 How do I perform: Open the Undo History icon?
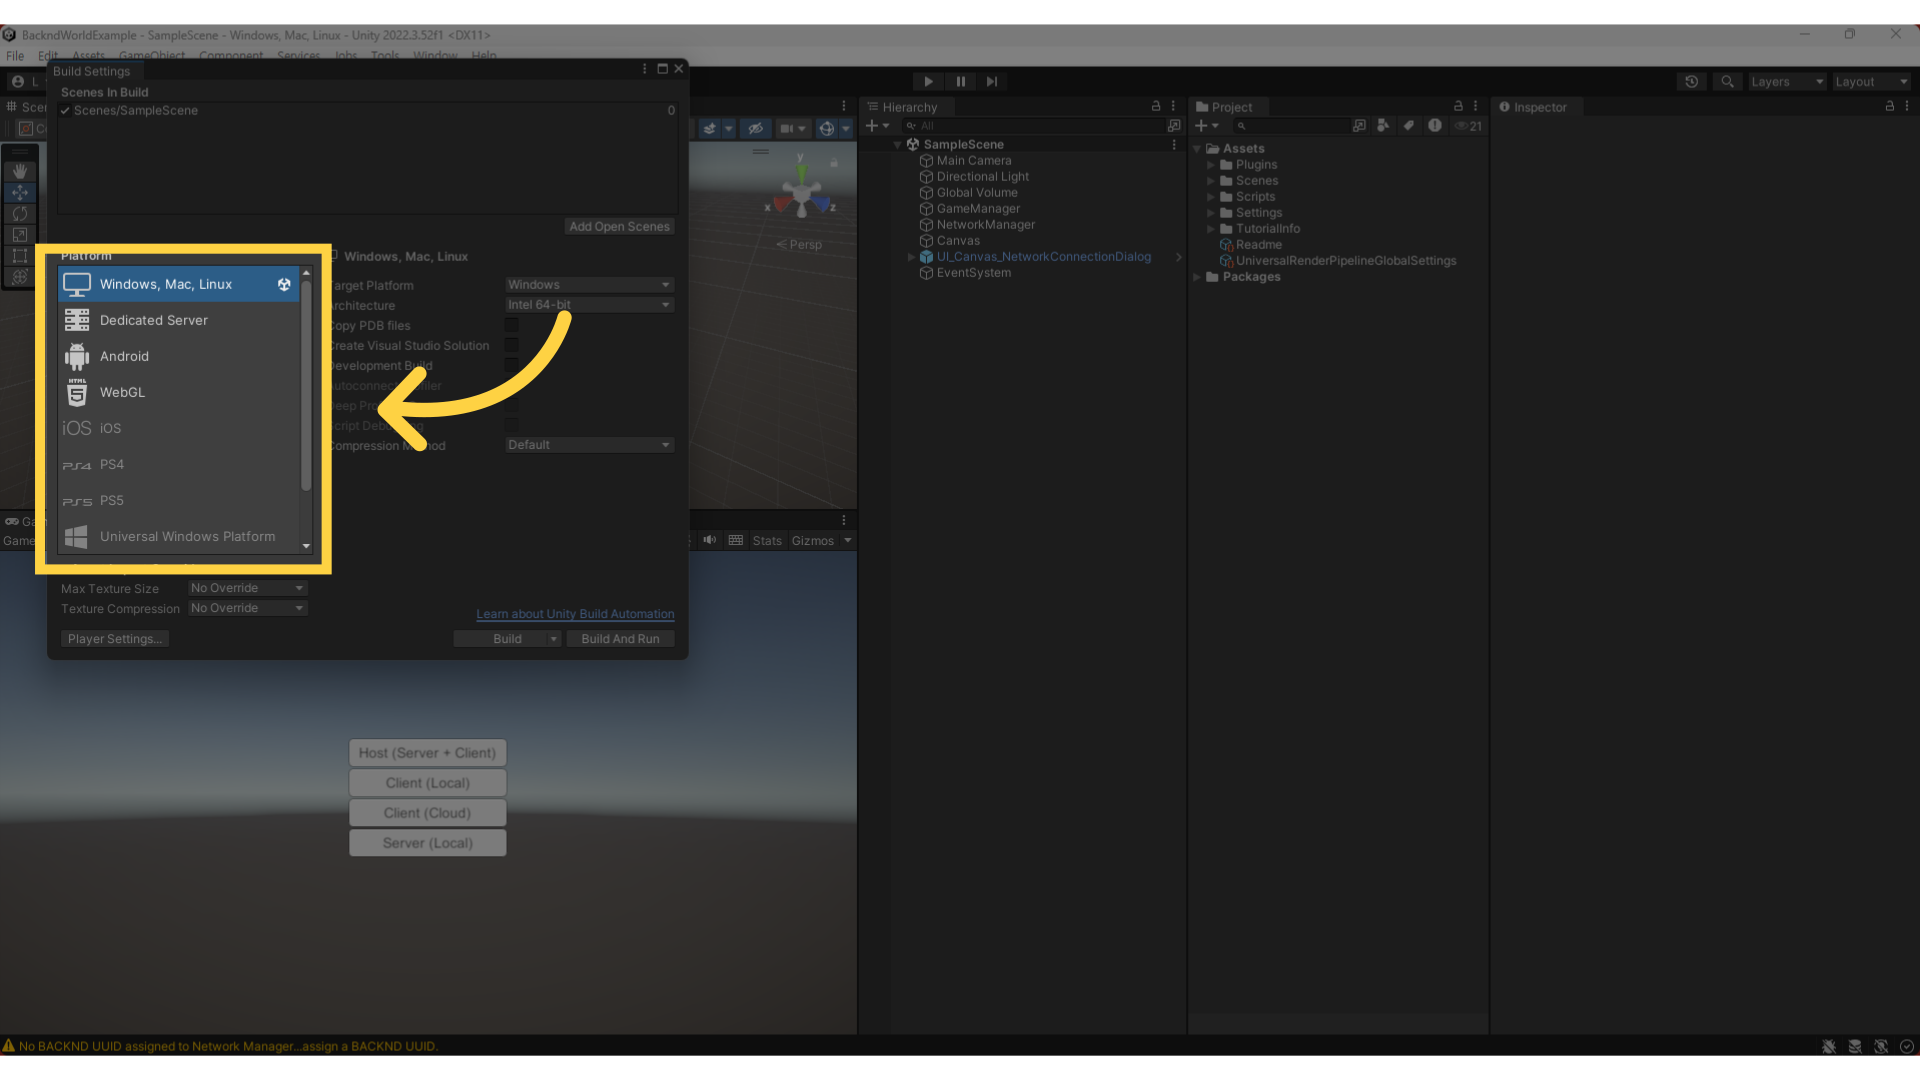pos(1692,82)
